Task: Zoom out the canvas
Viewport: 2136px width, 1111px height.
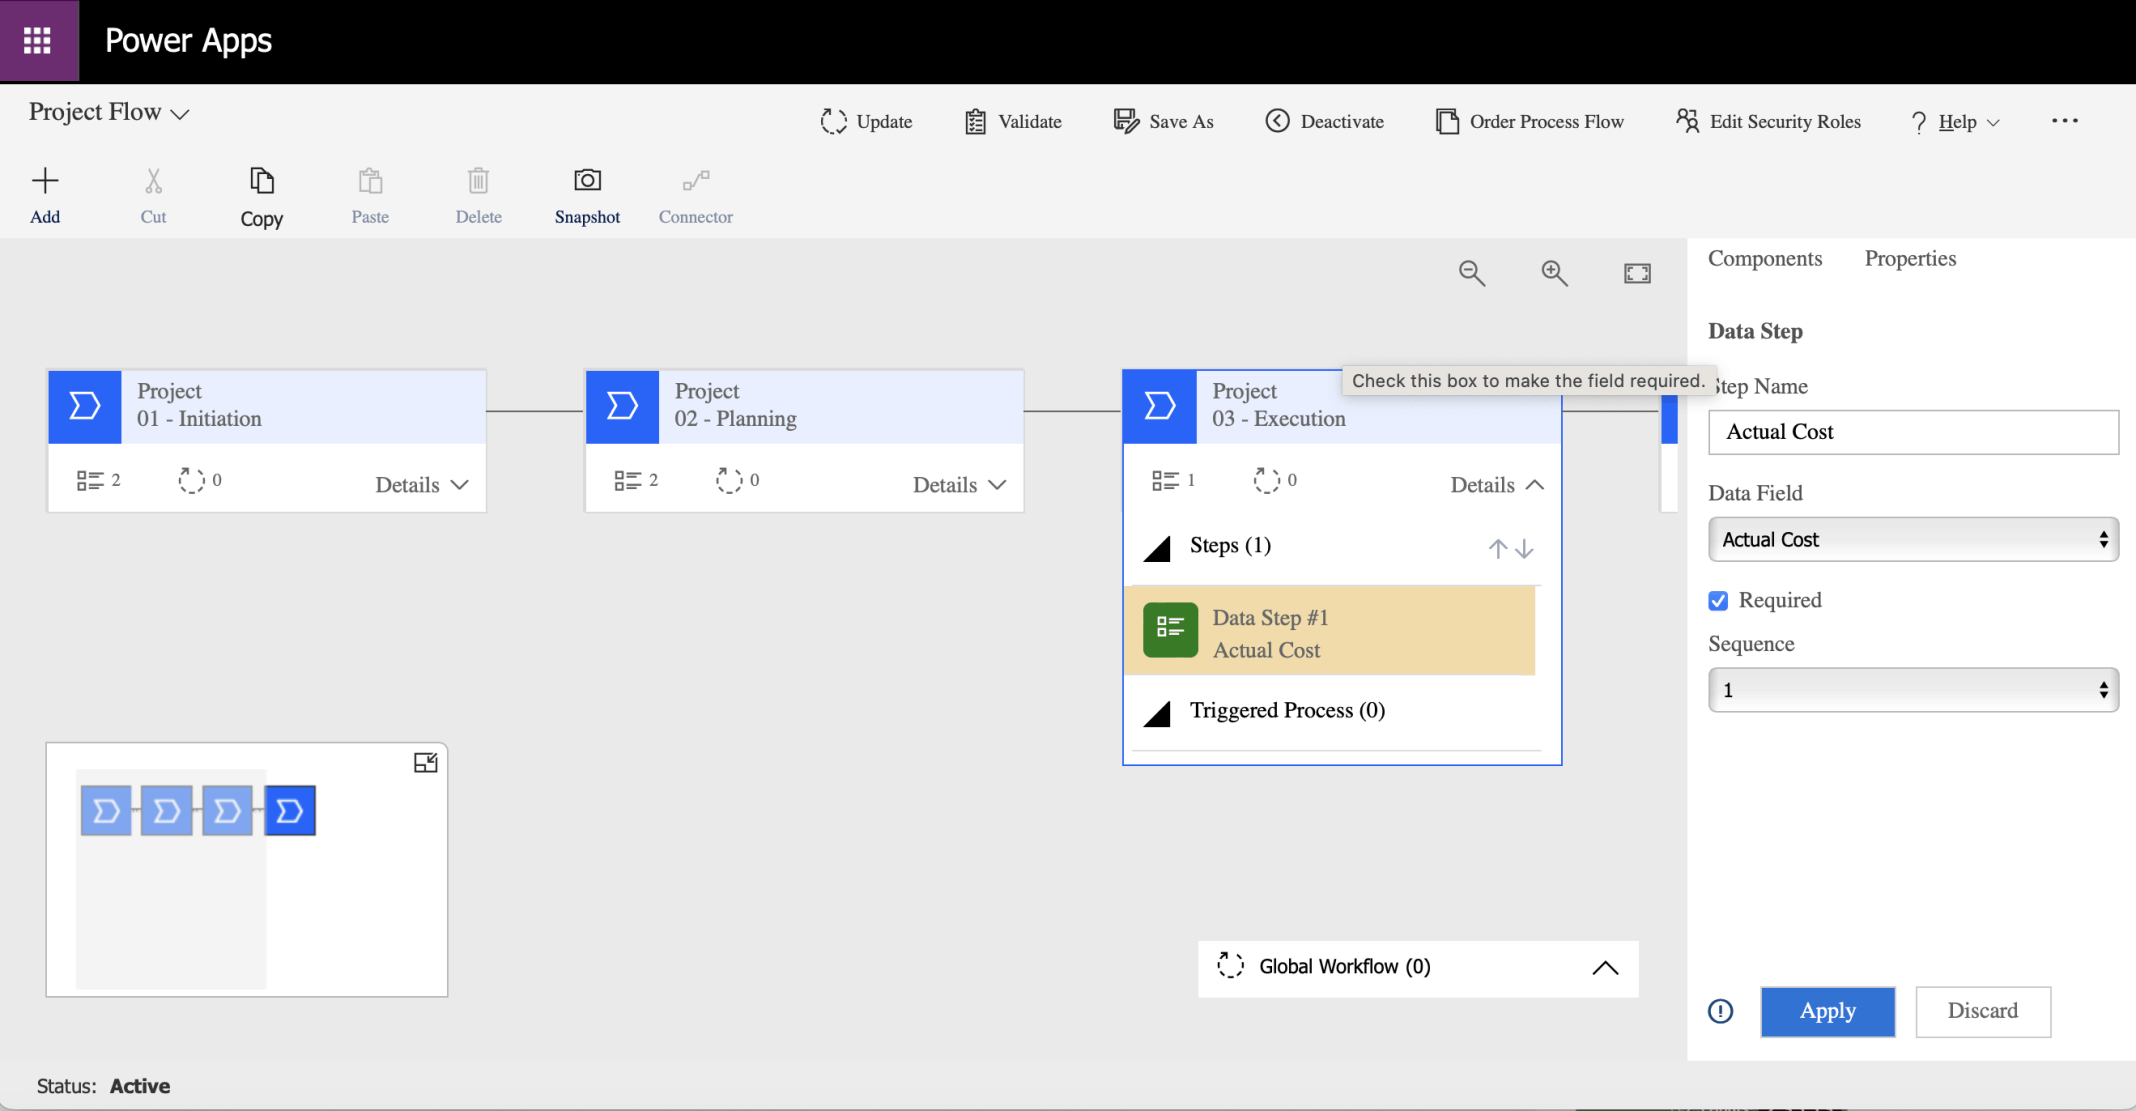Action: [x=1471, y=273]
